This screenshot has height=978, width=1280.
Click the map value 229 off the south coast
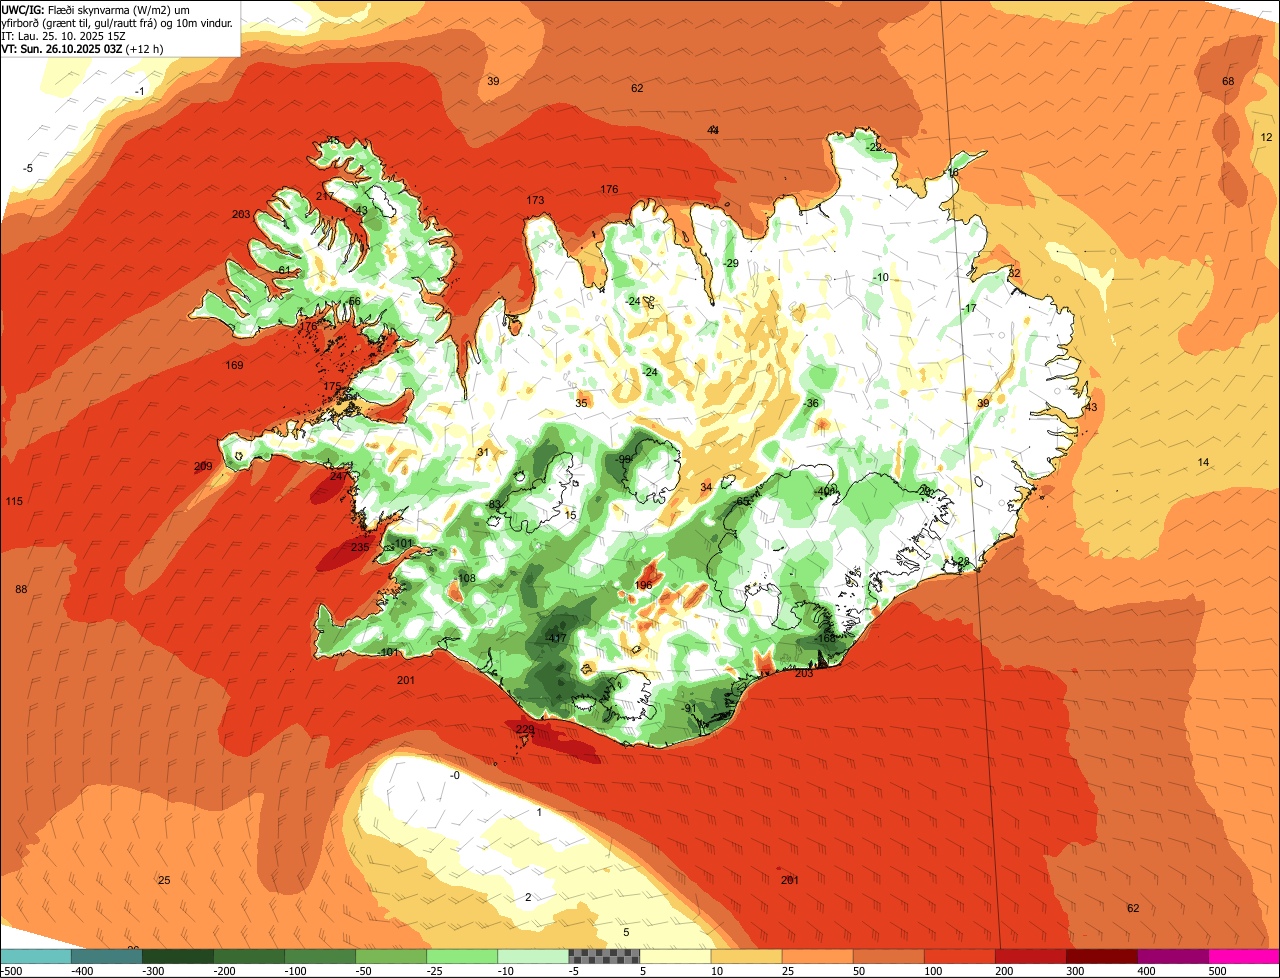coord(525,729)
